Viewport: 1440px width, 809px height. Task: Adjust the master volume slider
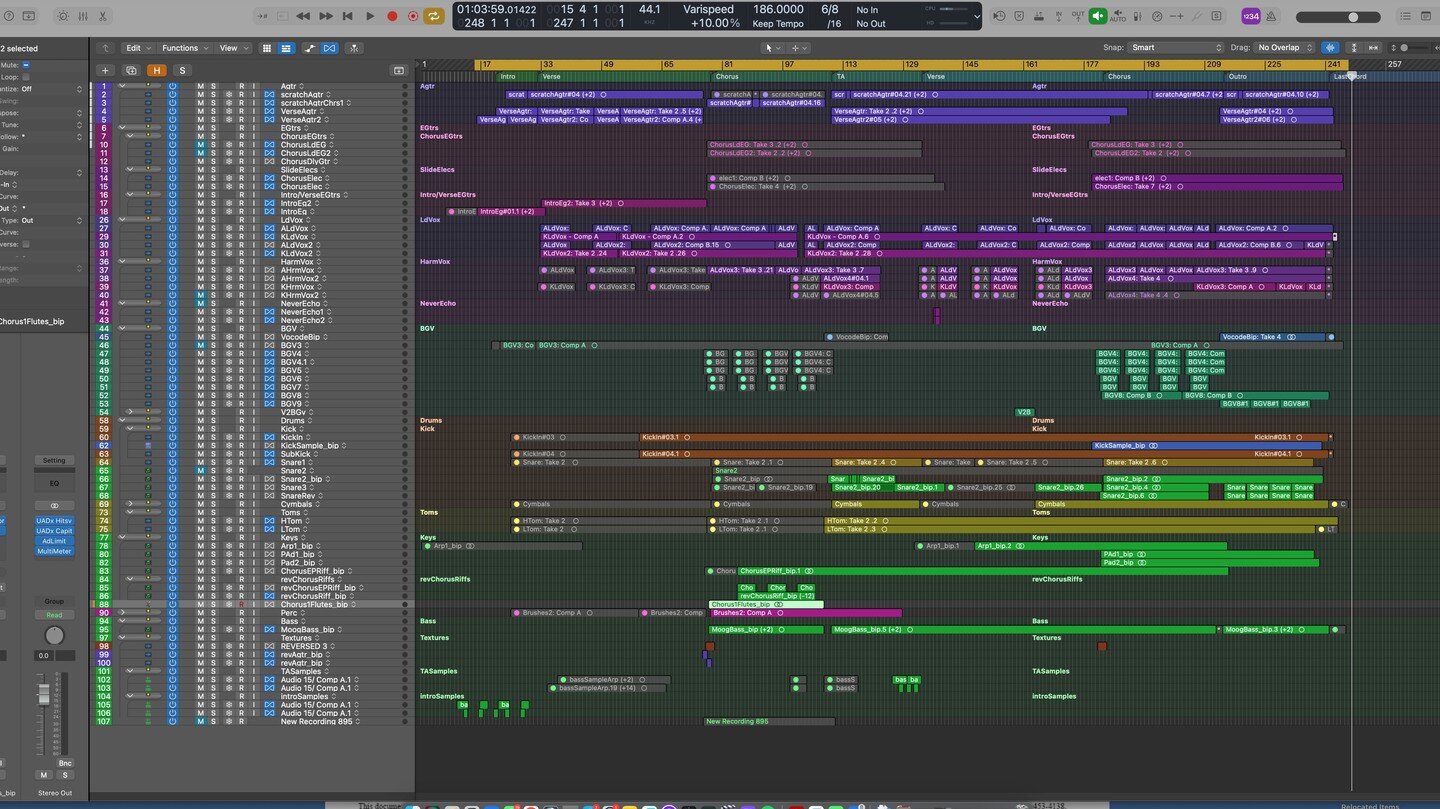click(1339, 17)
